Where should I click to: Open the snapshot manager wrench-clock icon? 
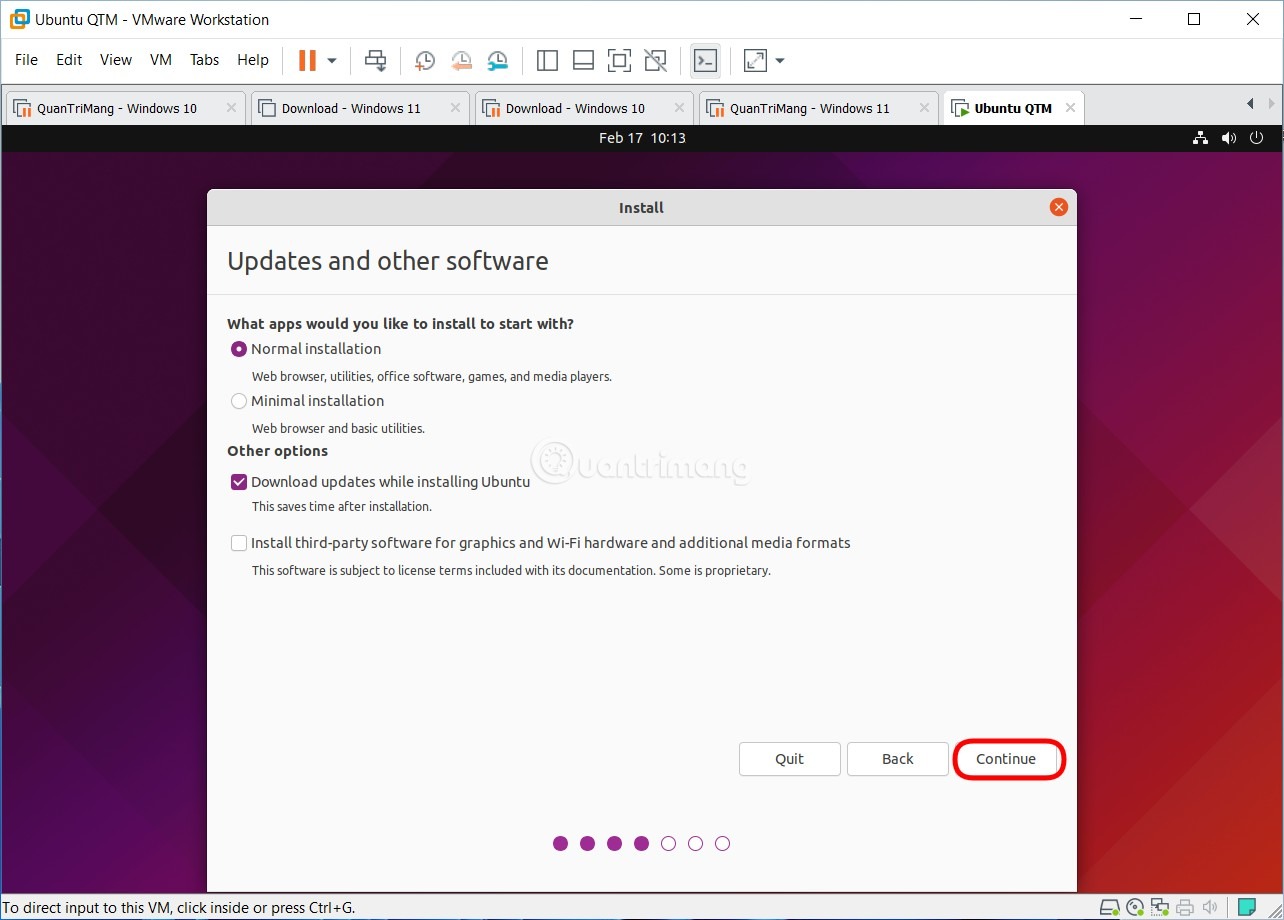click(x=497, y=61)
